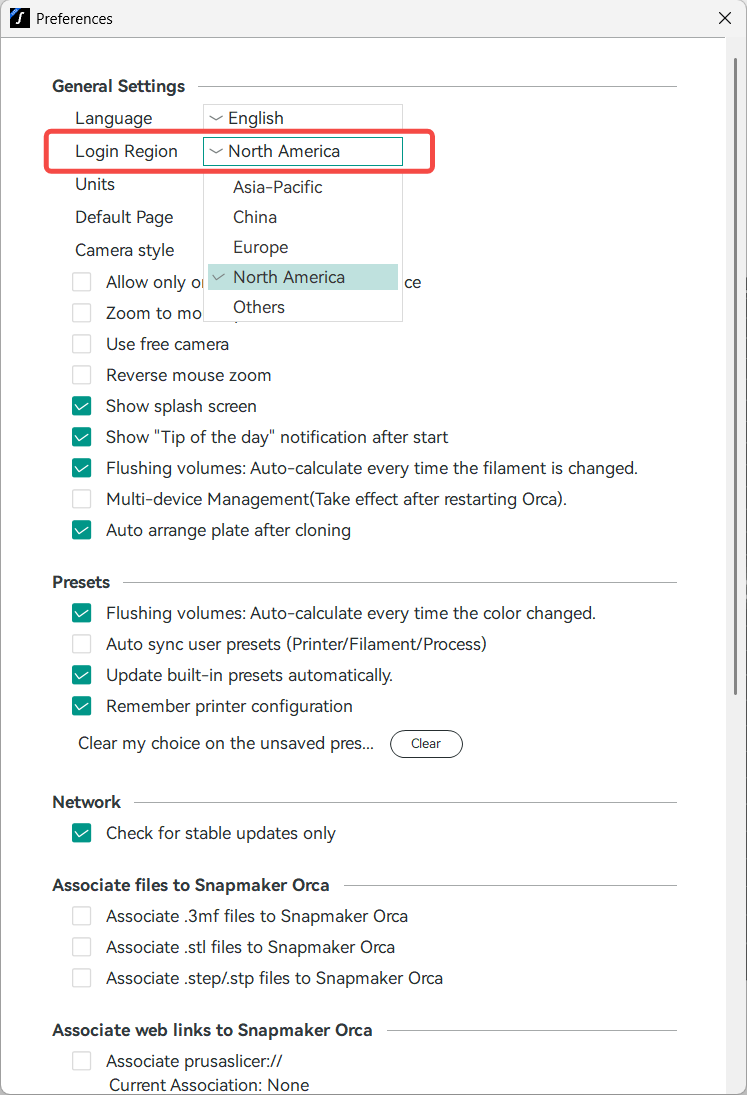The height and width of the screenshot is (1095, 747).
Task: Enable Multi-device Management checkbox
Action: coord(82,499)
